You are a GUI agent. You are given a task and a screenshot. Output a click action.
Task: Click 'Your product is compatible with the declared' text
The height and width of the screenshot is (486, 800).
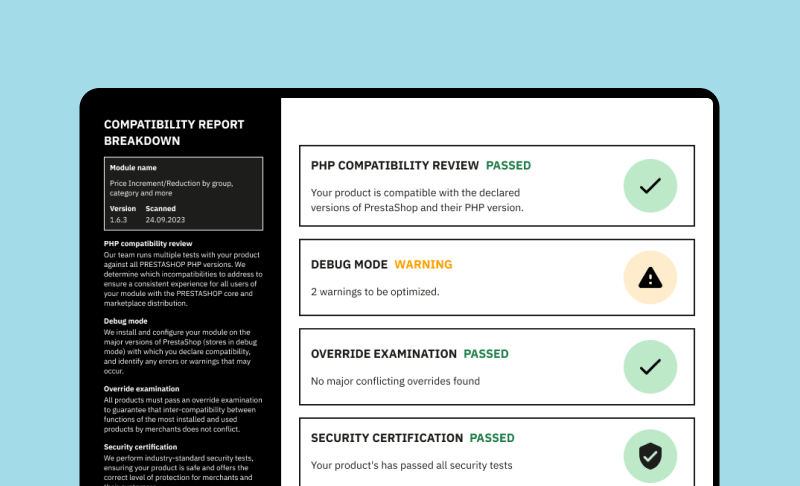[415, 193]
